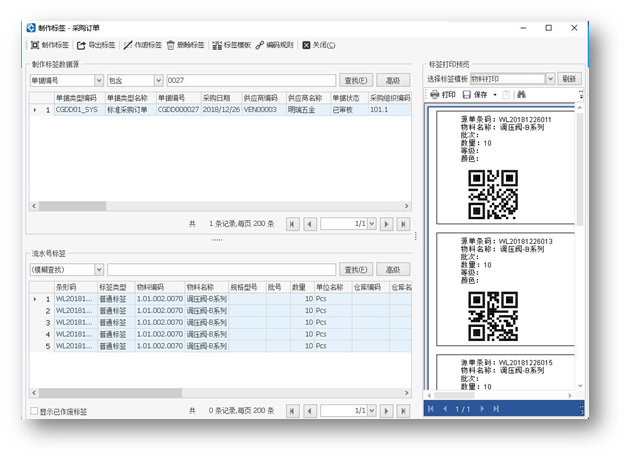631x461 pixels.
Task: Click lower 查找(F) button in 流水号标签
Action: click(x=356, y=269)
